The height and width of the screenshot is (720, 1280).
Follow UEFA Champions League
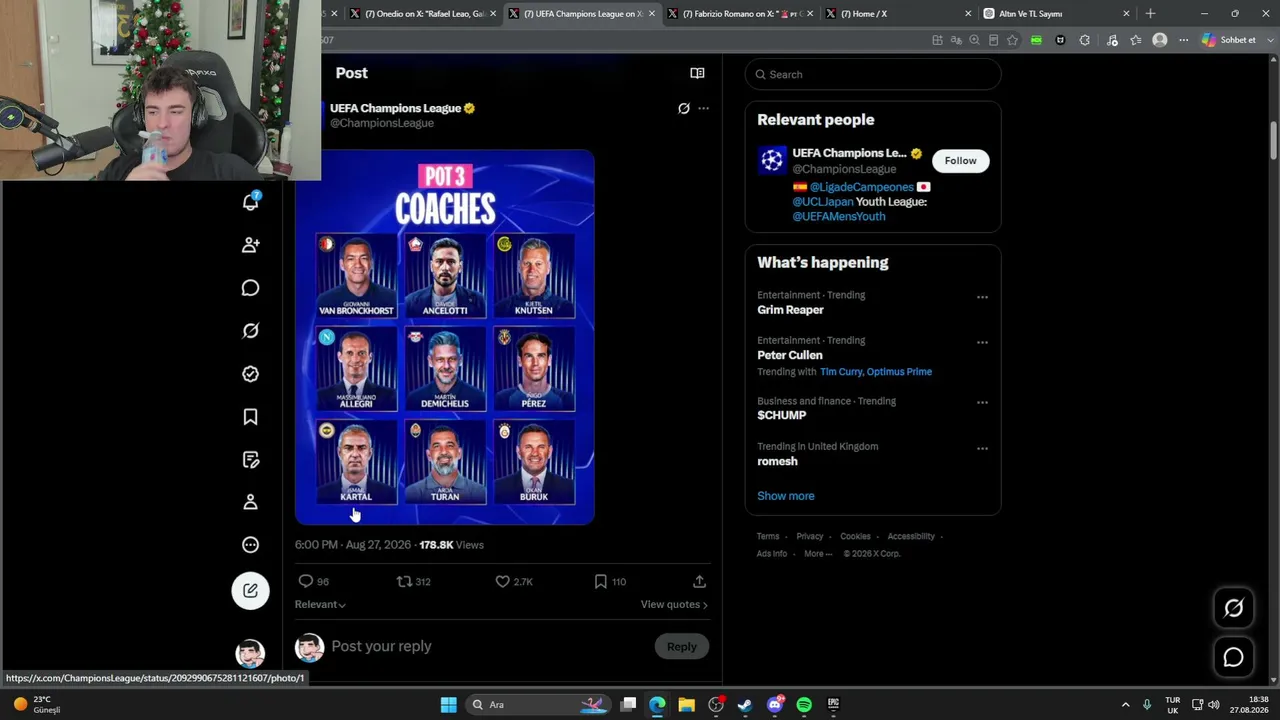pos(960,161)
